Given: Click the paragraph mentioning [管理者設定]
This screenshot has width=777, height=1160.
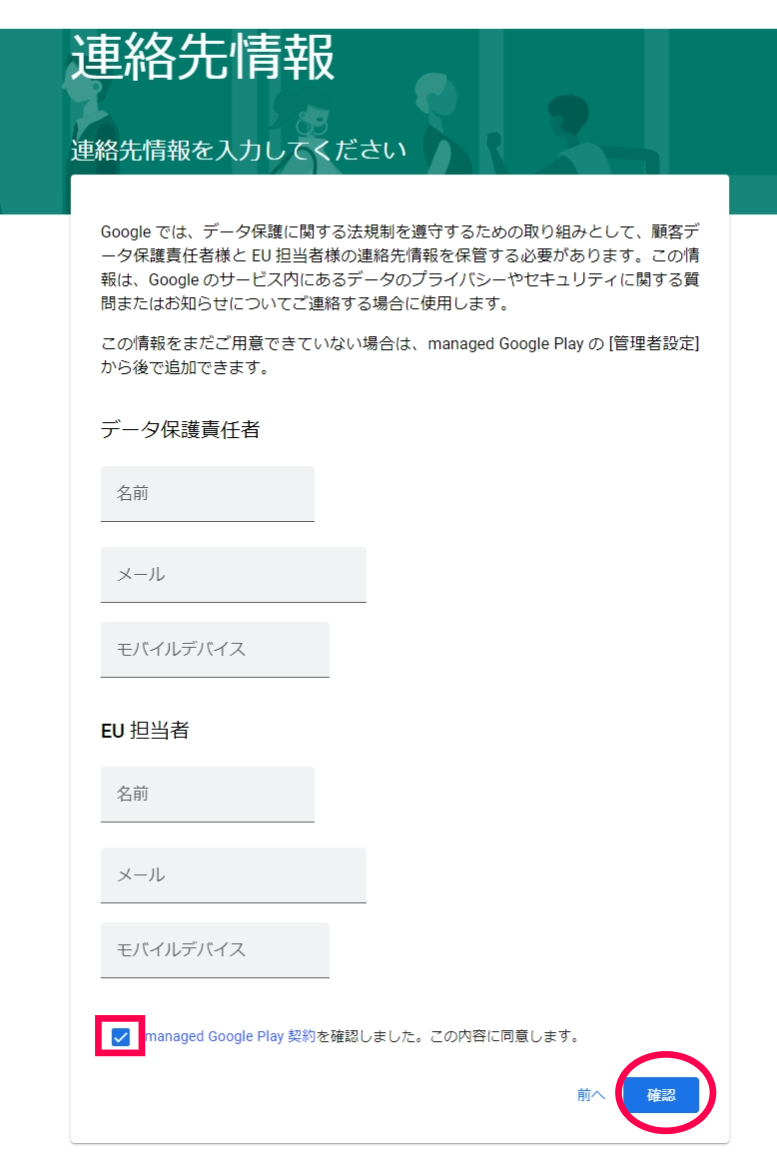Looking at the screenshot, I should [400, 355].
